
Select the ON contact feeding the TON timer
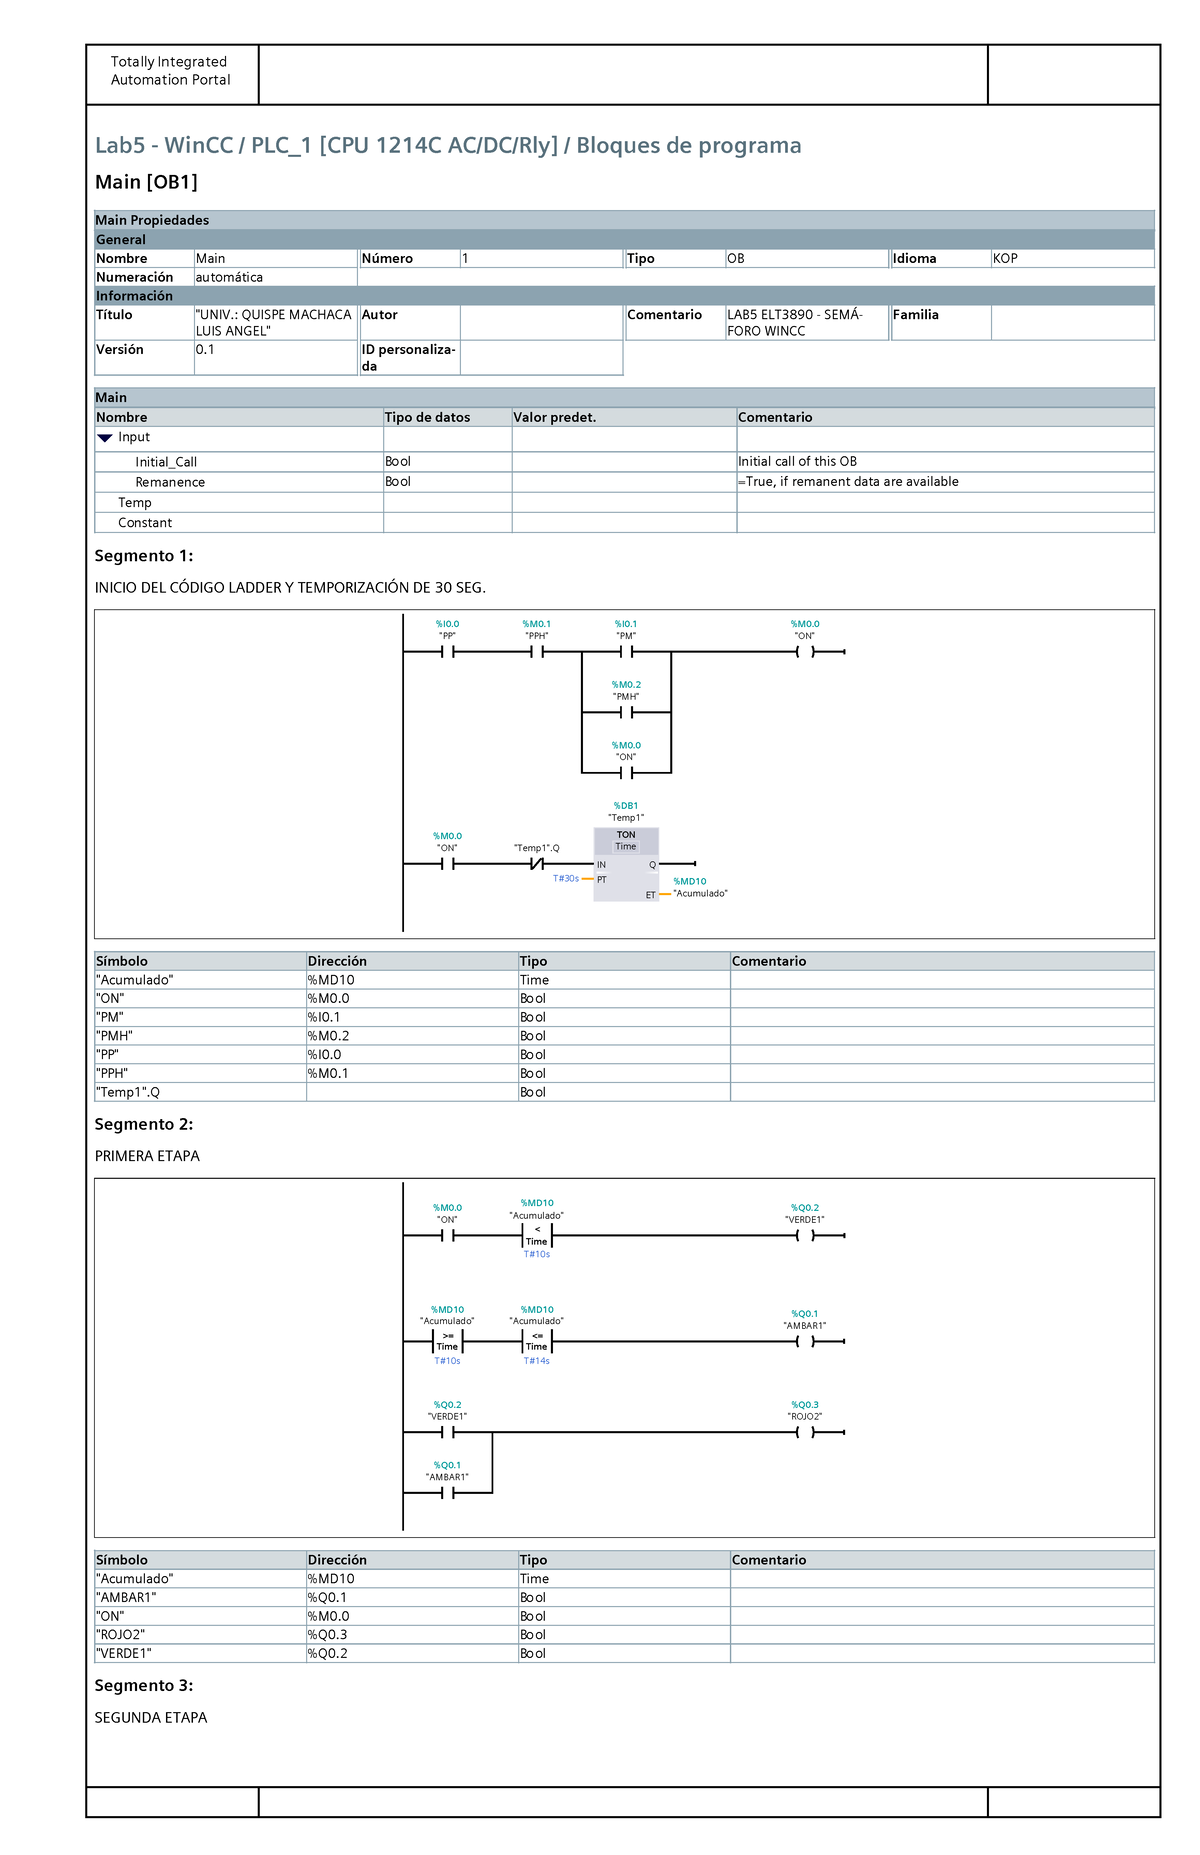coord(447,864)
